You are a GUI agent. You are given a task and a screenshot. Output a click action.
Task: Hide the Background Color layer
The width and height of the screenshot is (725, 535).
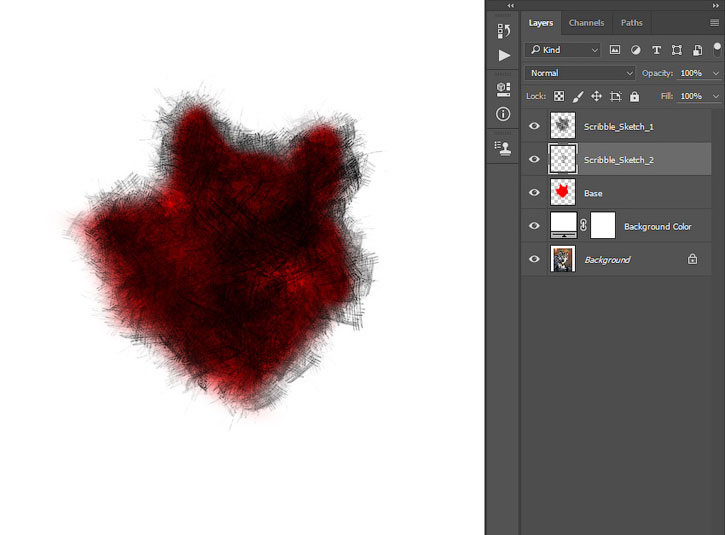pos(534,226)
